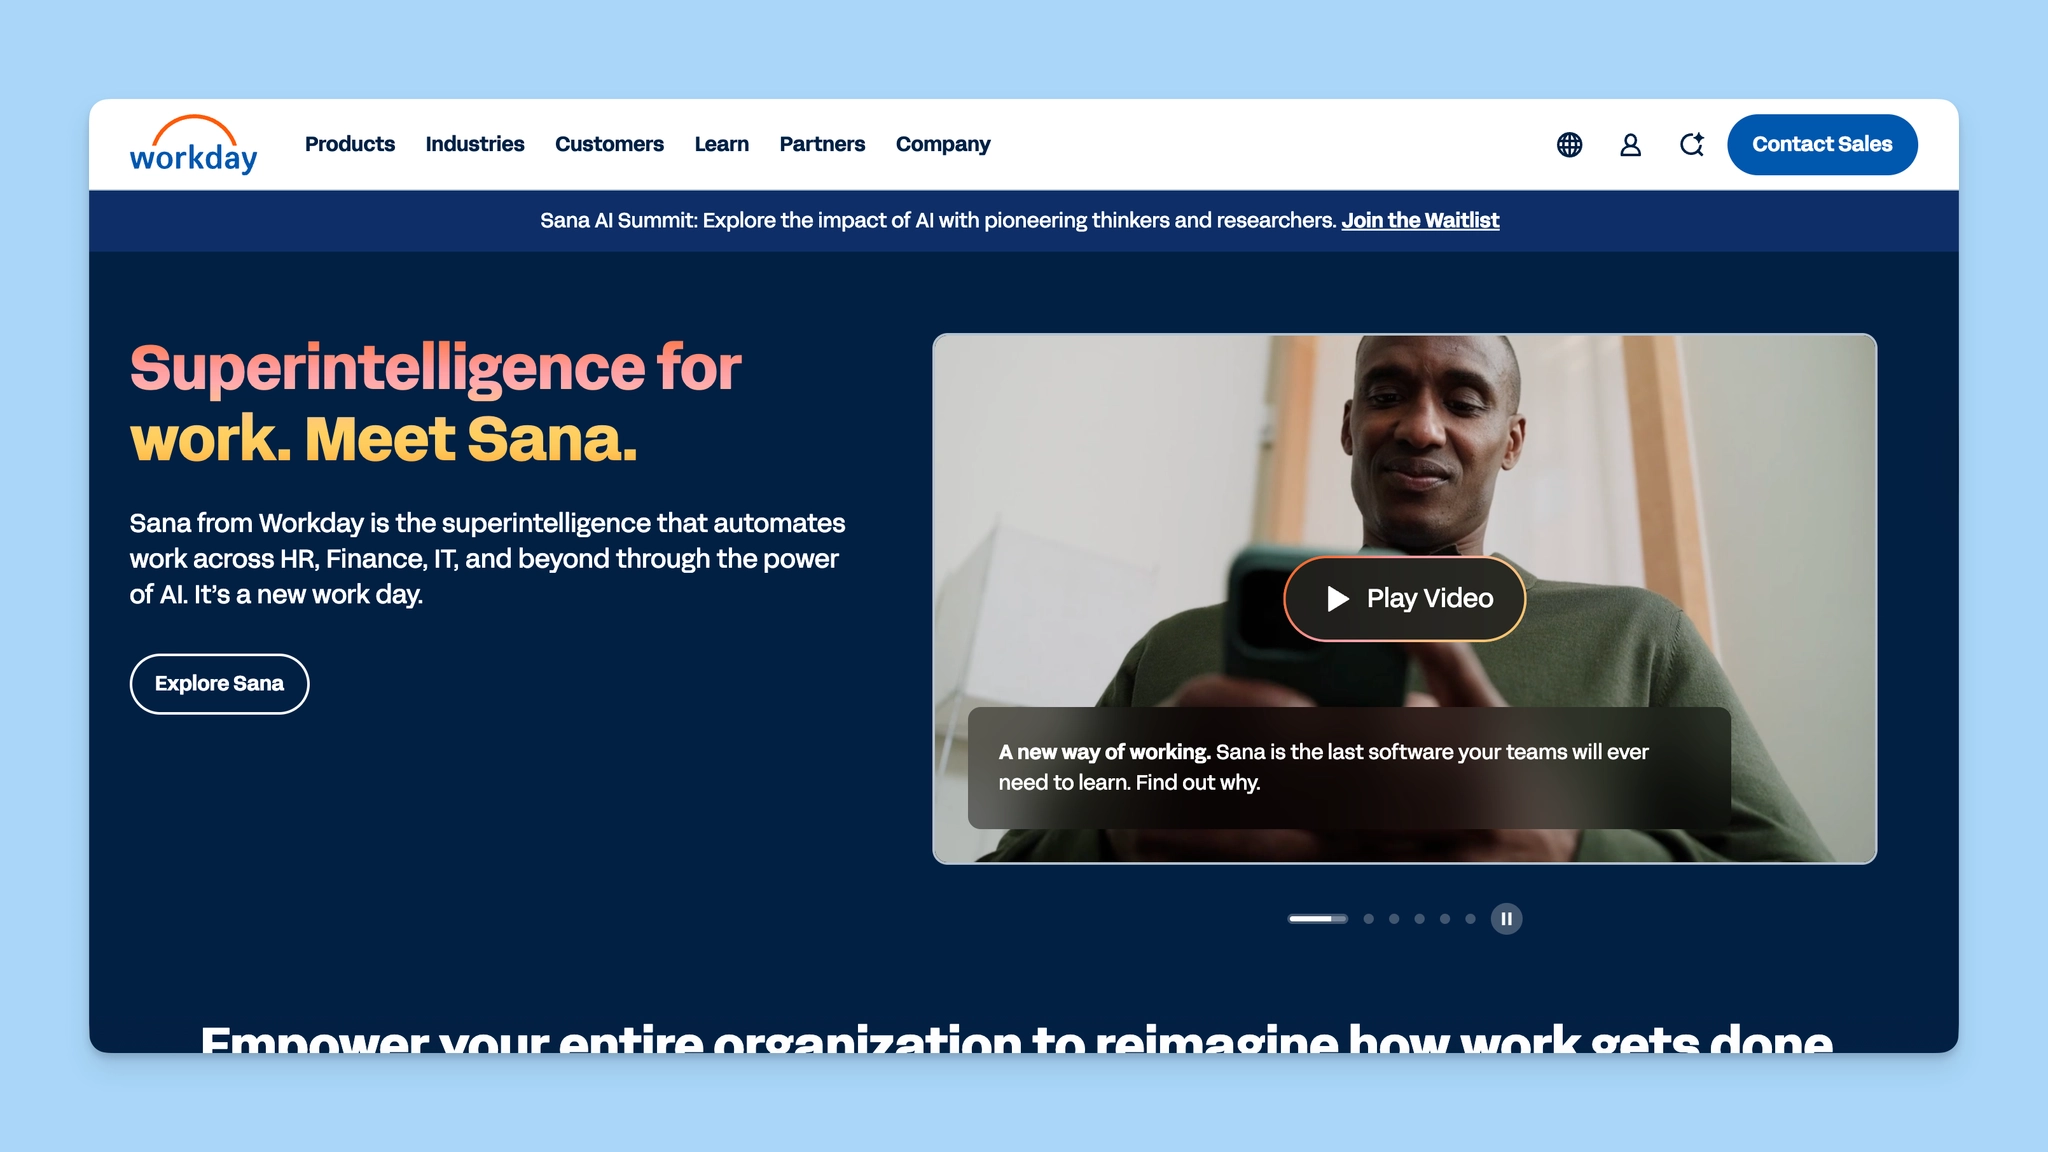Click the Join the Waitlist link

click(x=1419, y=220)
